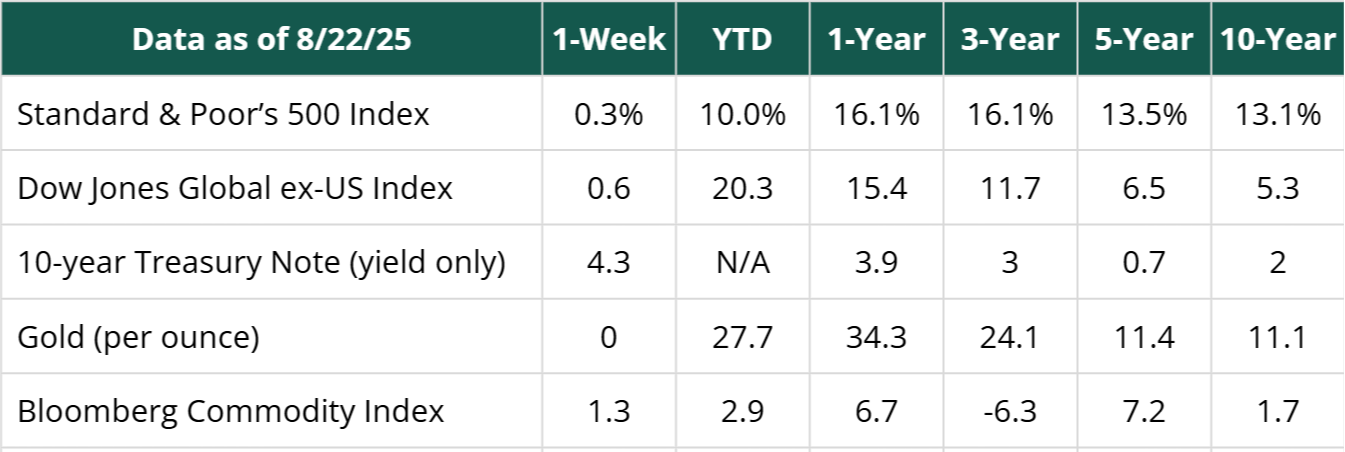Click the Dow Jones YTD value 20.3
Image resolution: width=1345 pixels, height=452 pixels.
(743, 188)
